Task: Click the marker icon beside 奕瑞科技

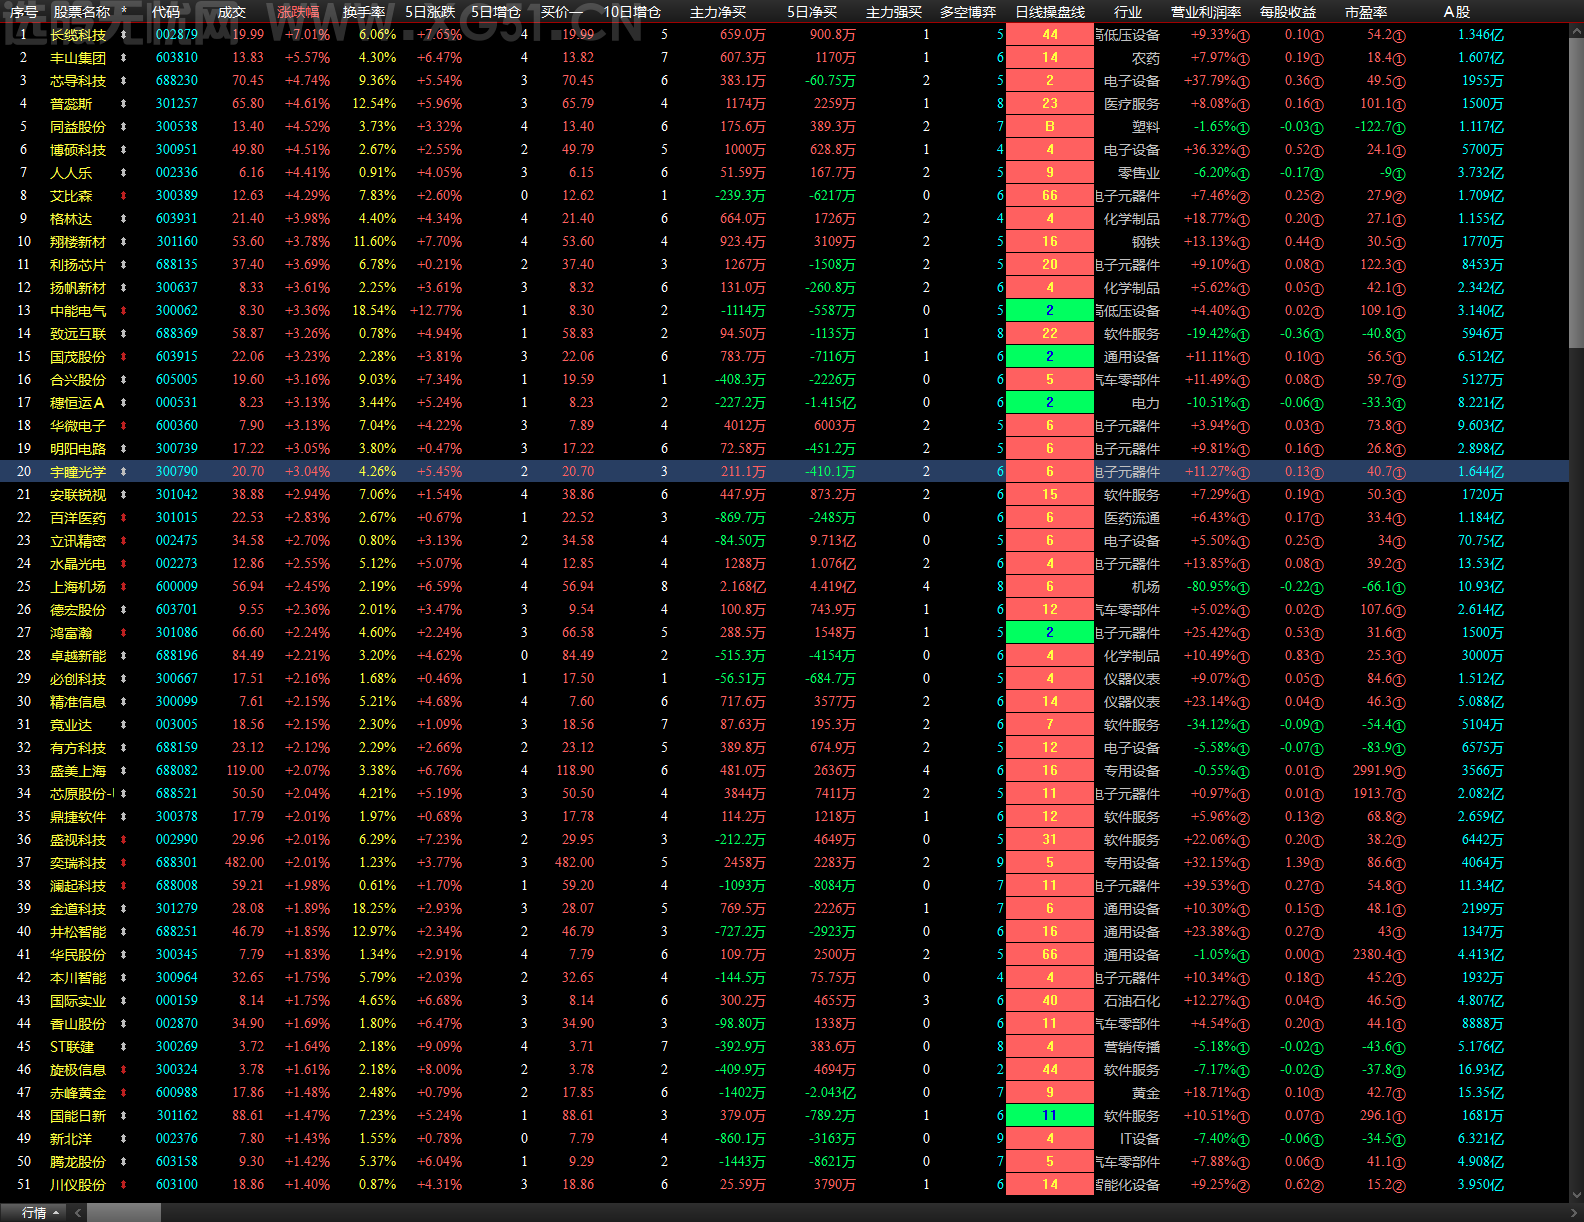Action: (x=124, y=863)
